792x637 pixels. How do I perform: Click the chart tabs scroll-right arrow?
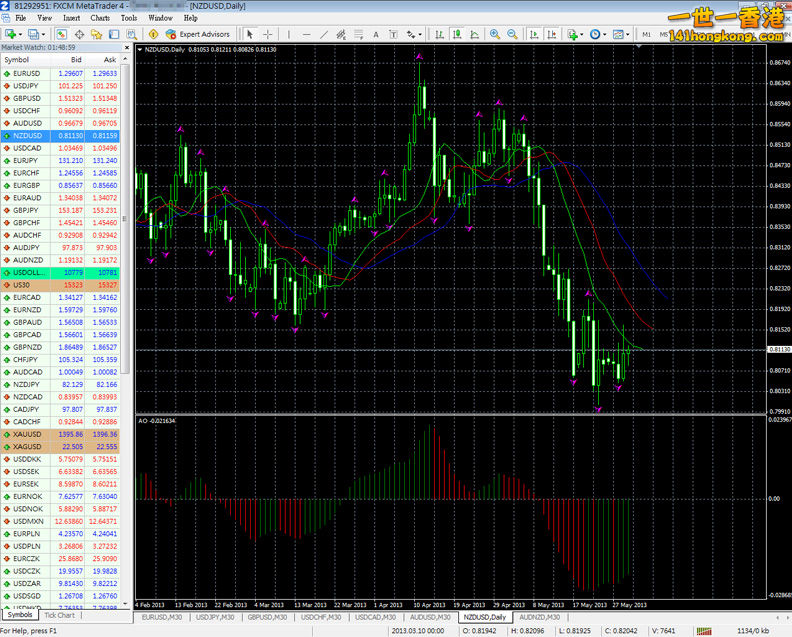[786, 617]
